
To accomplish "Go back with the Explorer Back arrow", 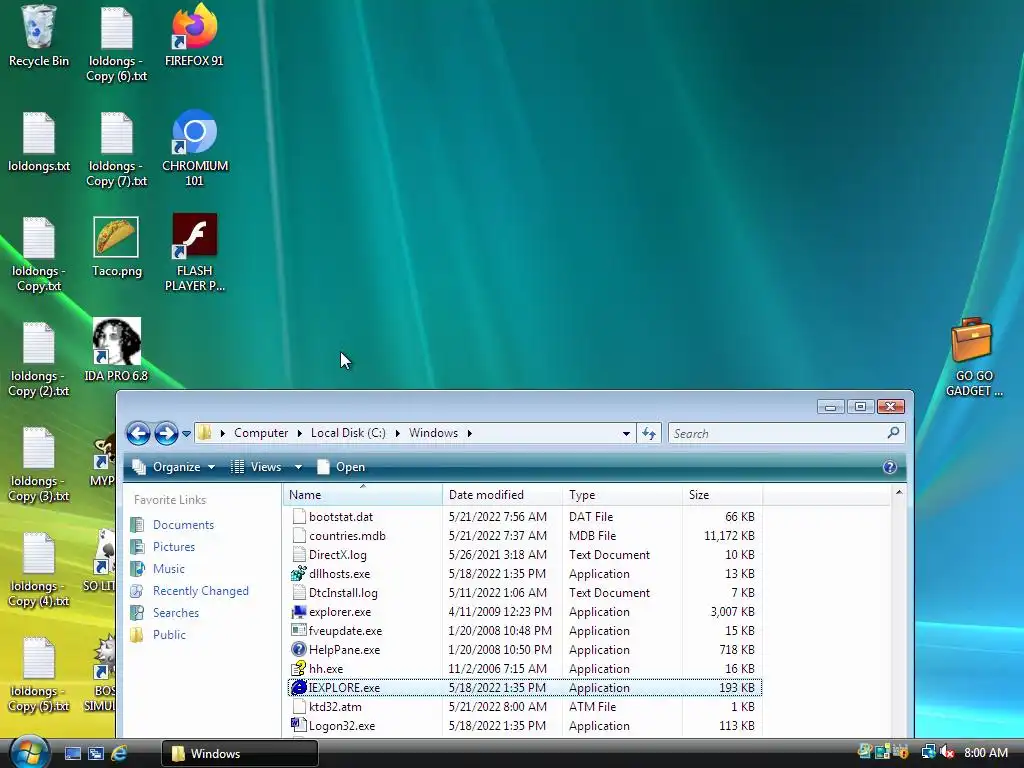I will (x=138, y=433).
